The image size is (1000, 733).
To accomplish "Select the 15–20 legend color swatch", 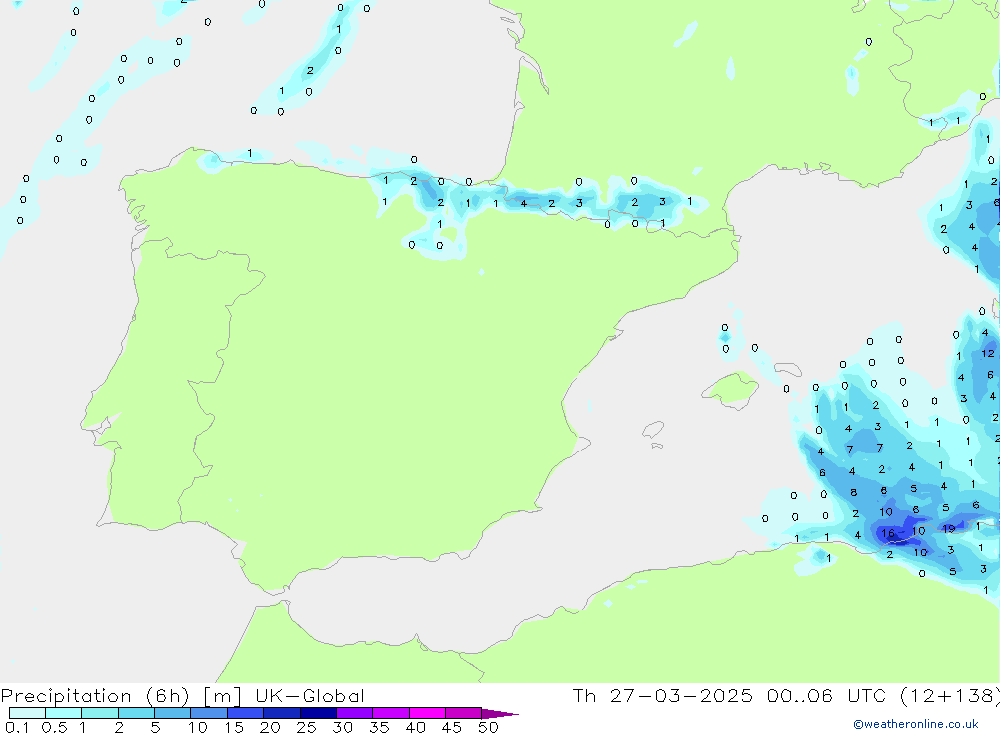I will click(x=246, y=713).
